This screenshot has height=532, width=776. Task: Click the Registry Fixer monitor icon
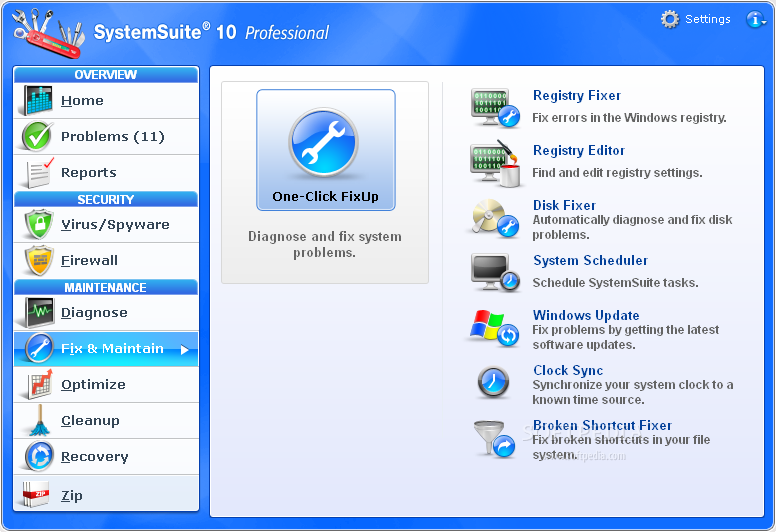tap(495, 108)
